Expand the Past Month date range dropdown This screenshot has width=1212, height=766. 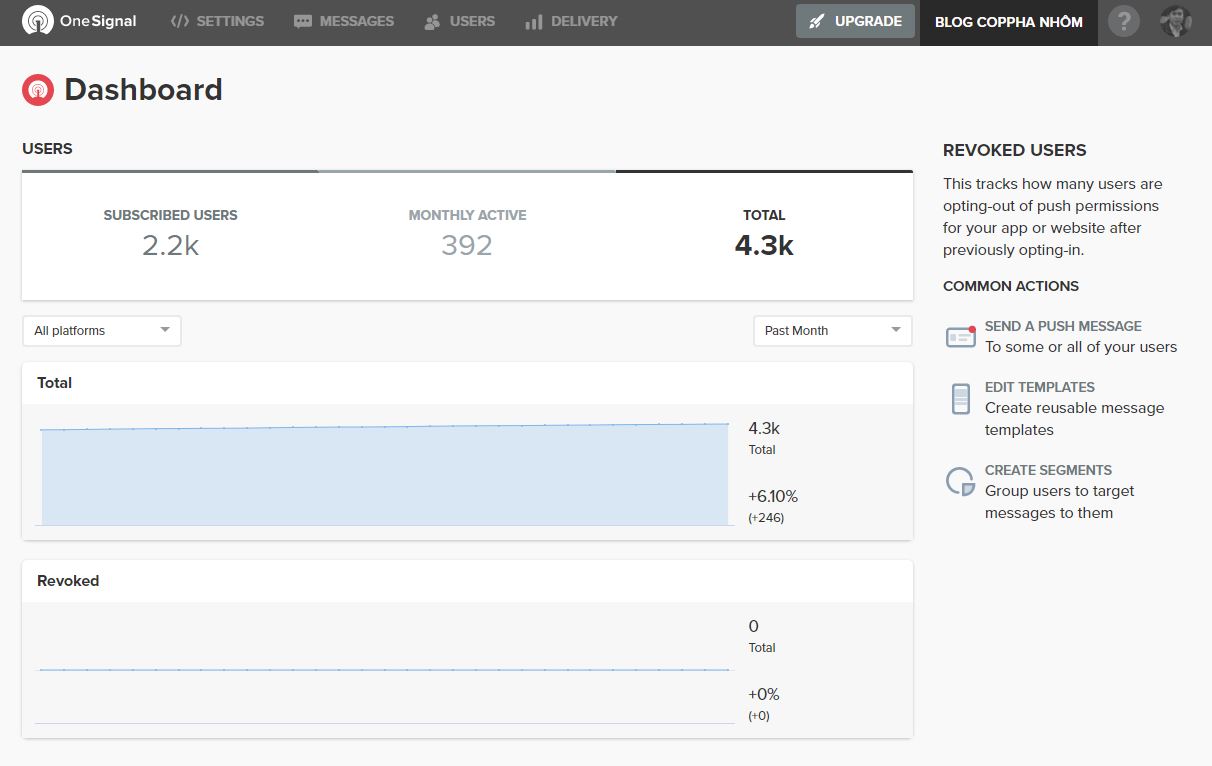tap(832, 331)
